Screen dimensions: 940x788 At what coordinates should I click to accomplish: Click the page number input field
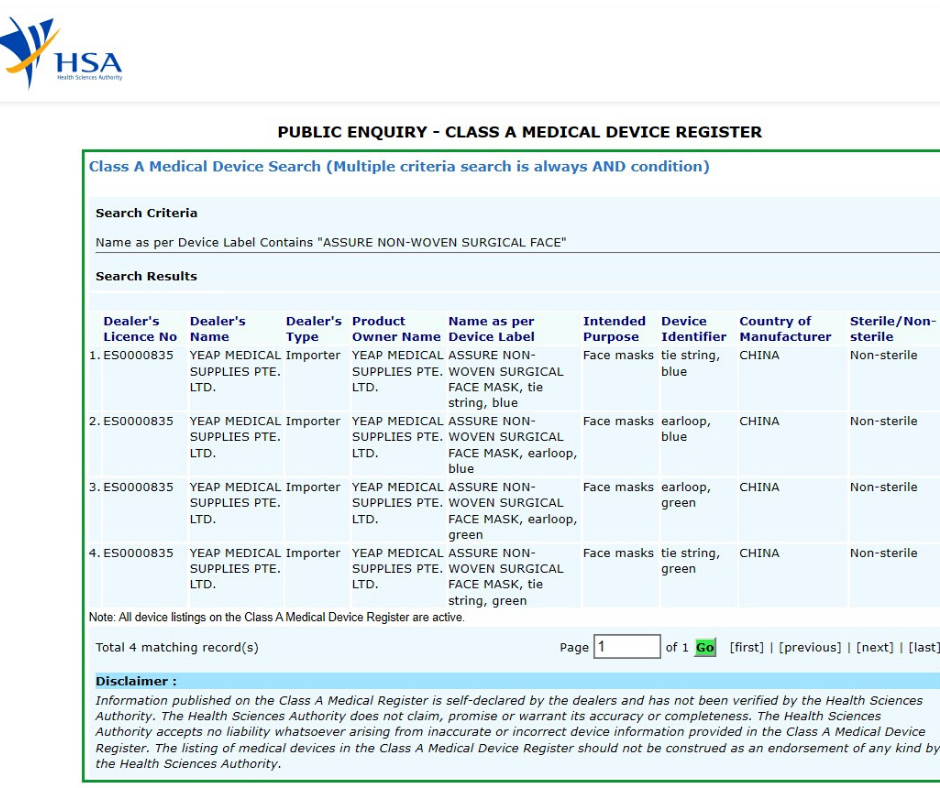click(627, 646)
